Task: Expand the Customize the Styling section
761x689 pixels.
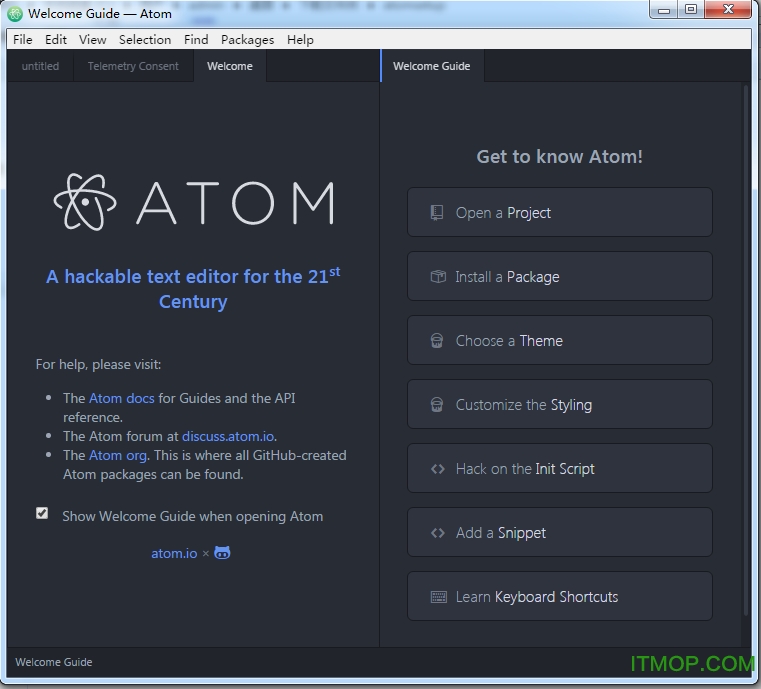Action: pos(560,405)
